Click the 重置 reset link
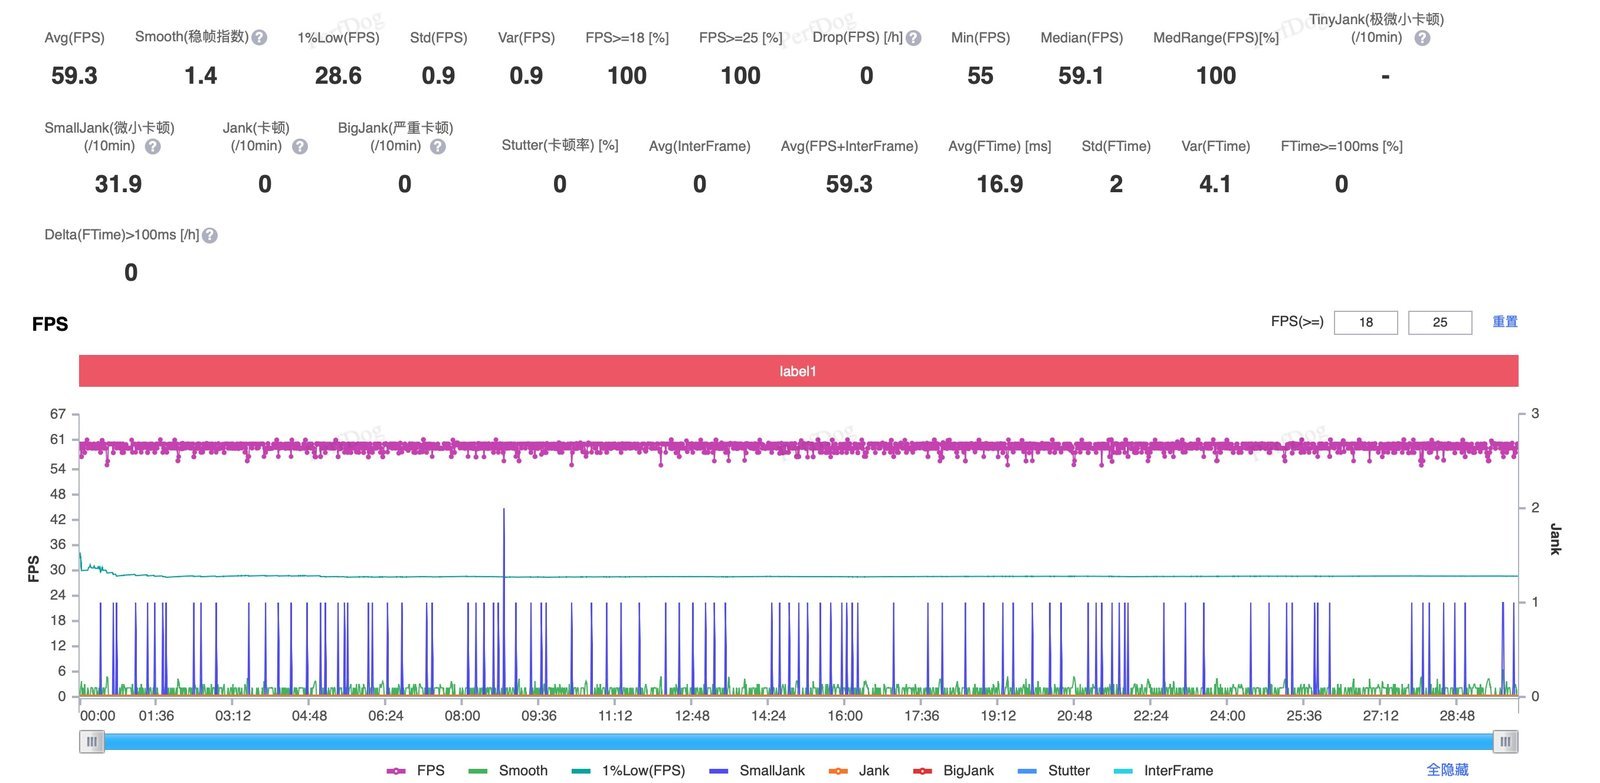Image resolution: width=1600 pixels, height=783 pixels. [x=1505, y=321]
